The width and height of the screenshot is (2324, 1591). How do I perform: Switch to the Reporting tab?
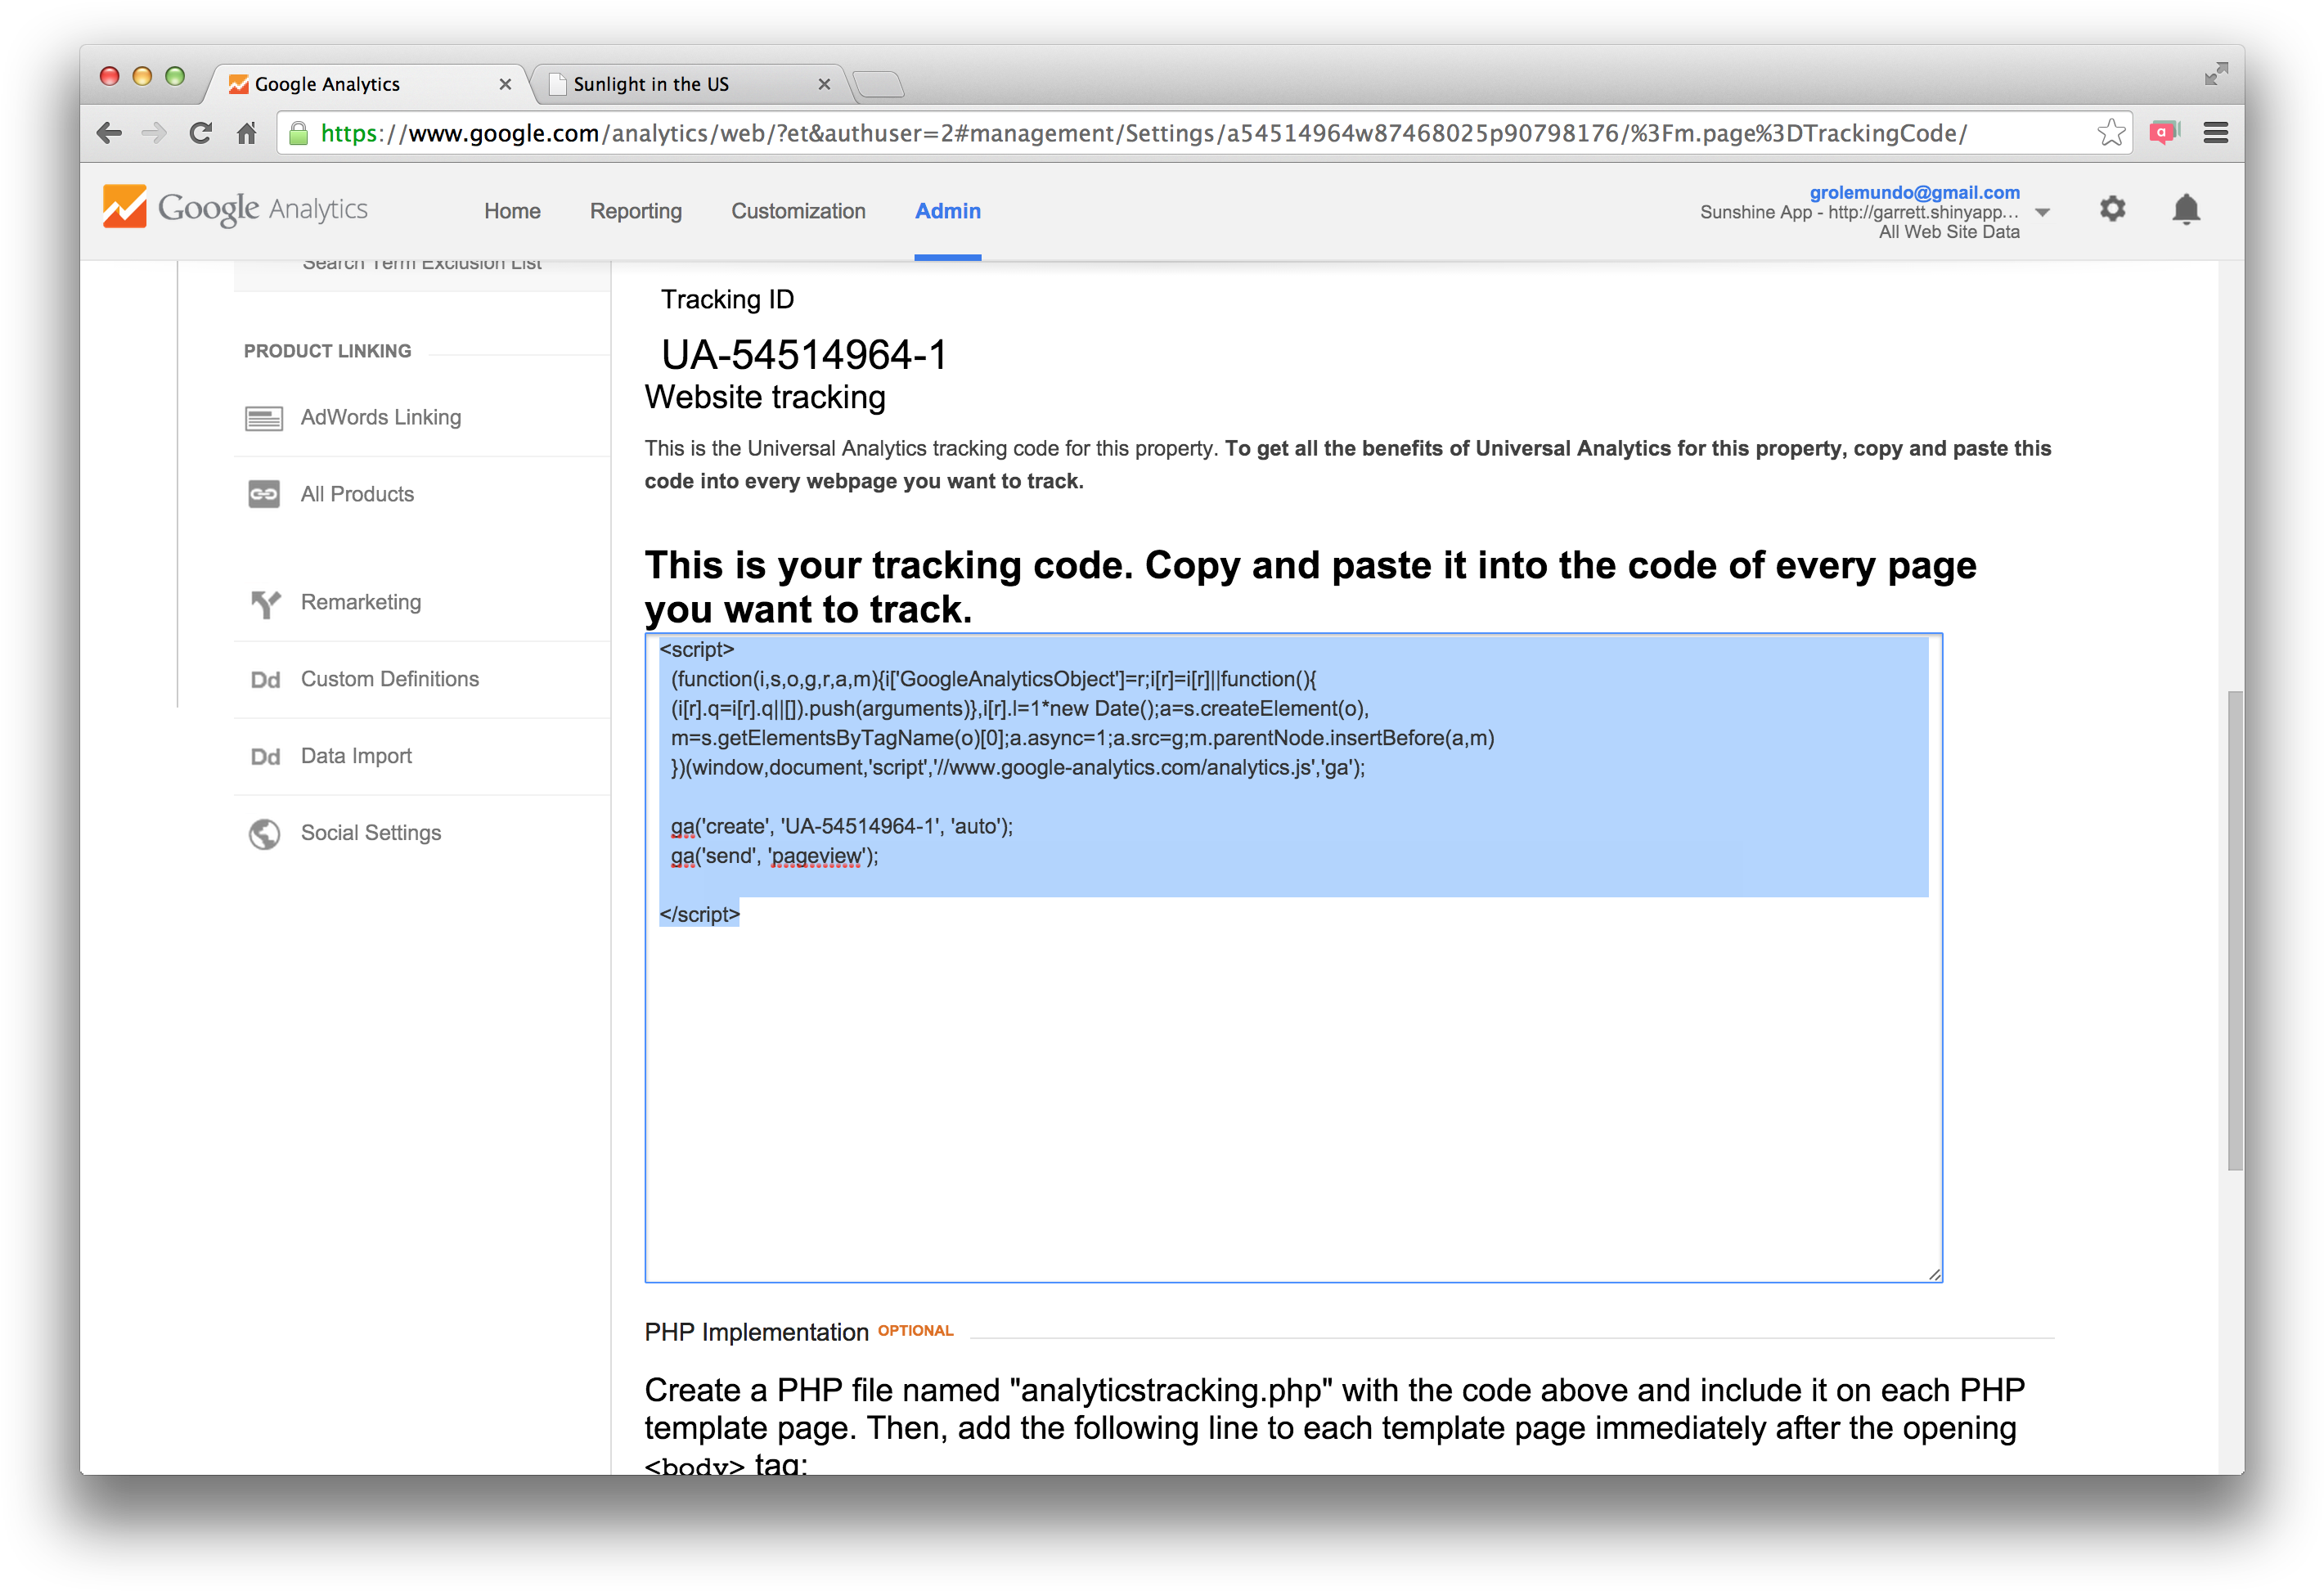click(635, 211)
